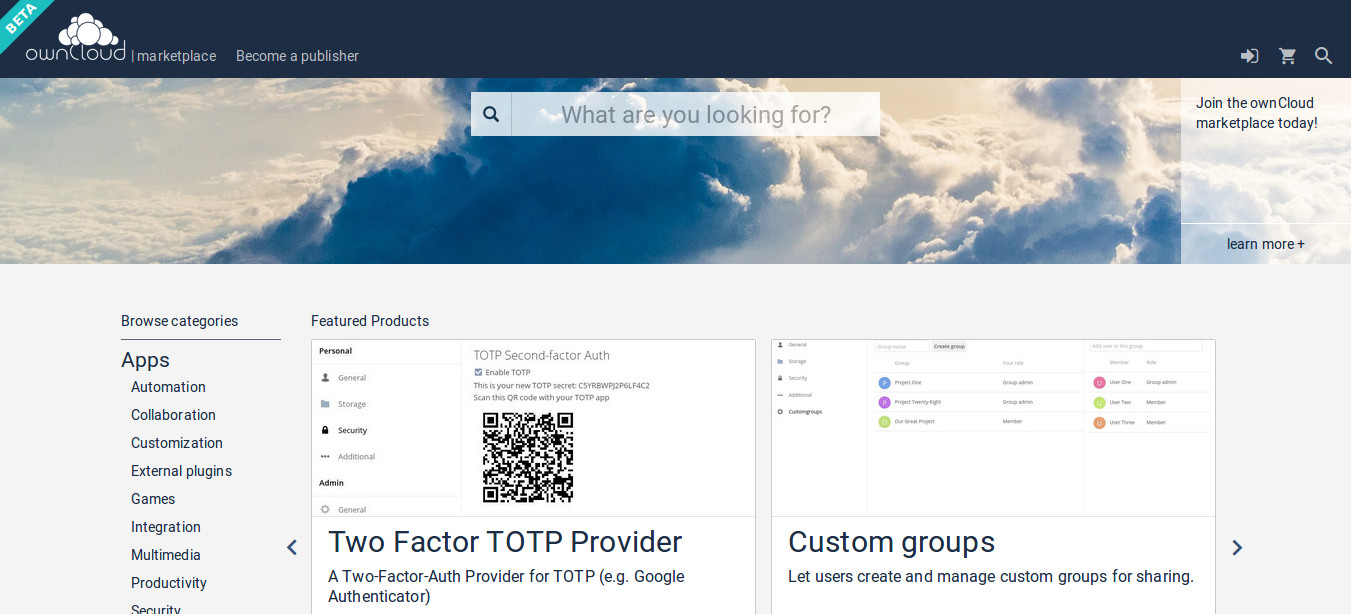Click the BETA corner ribbon

22,20
